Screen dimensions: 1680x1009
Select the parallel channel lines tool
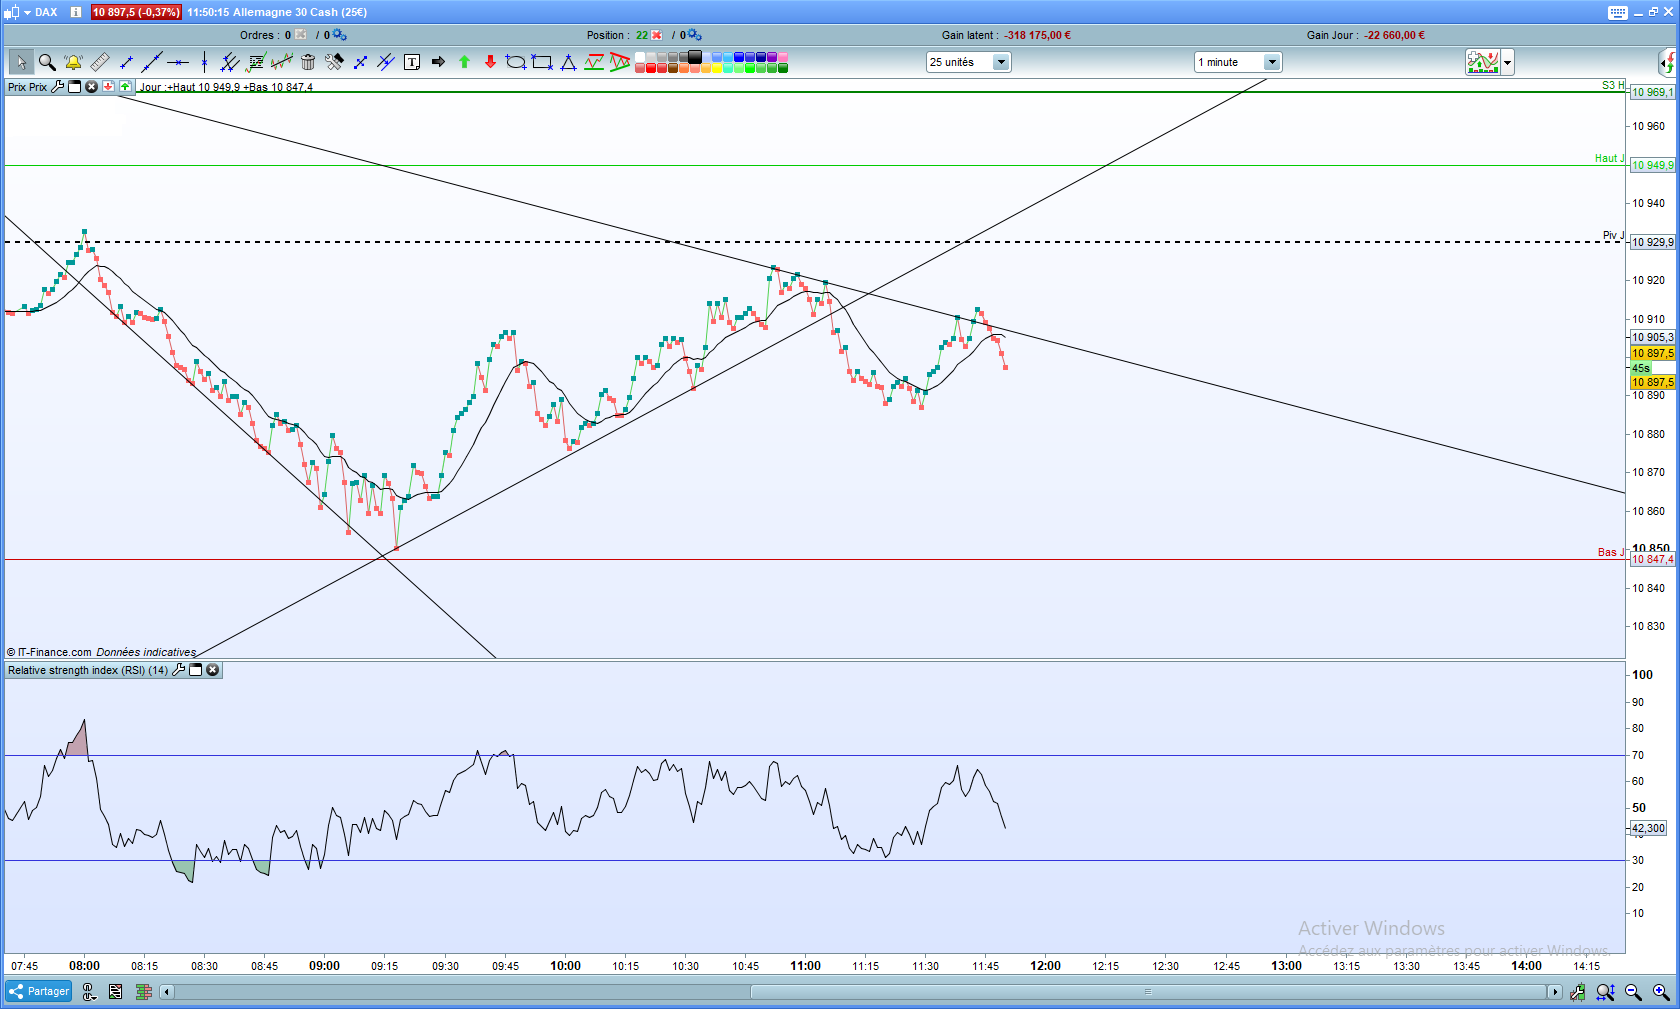tap(230, 62)
